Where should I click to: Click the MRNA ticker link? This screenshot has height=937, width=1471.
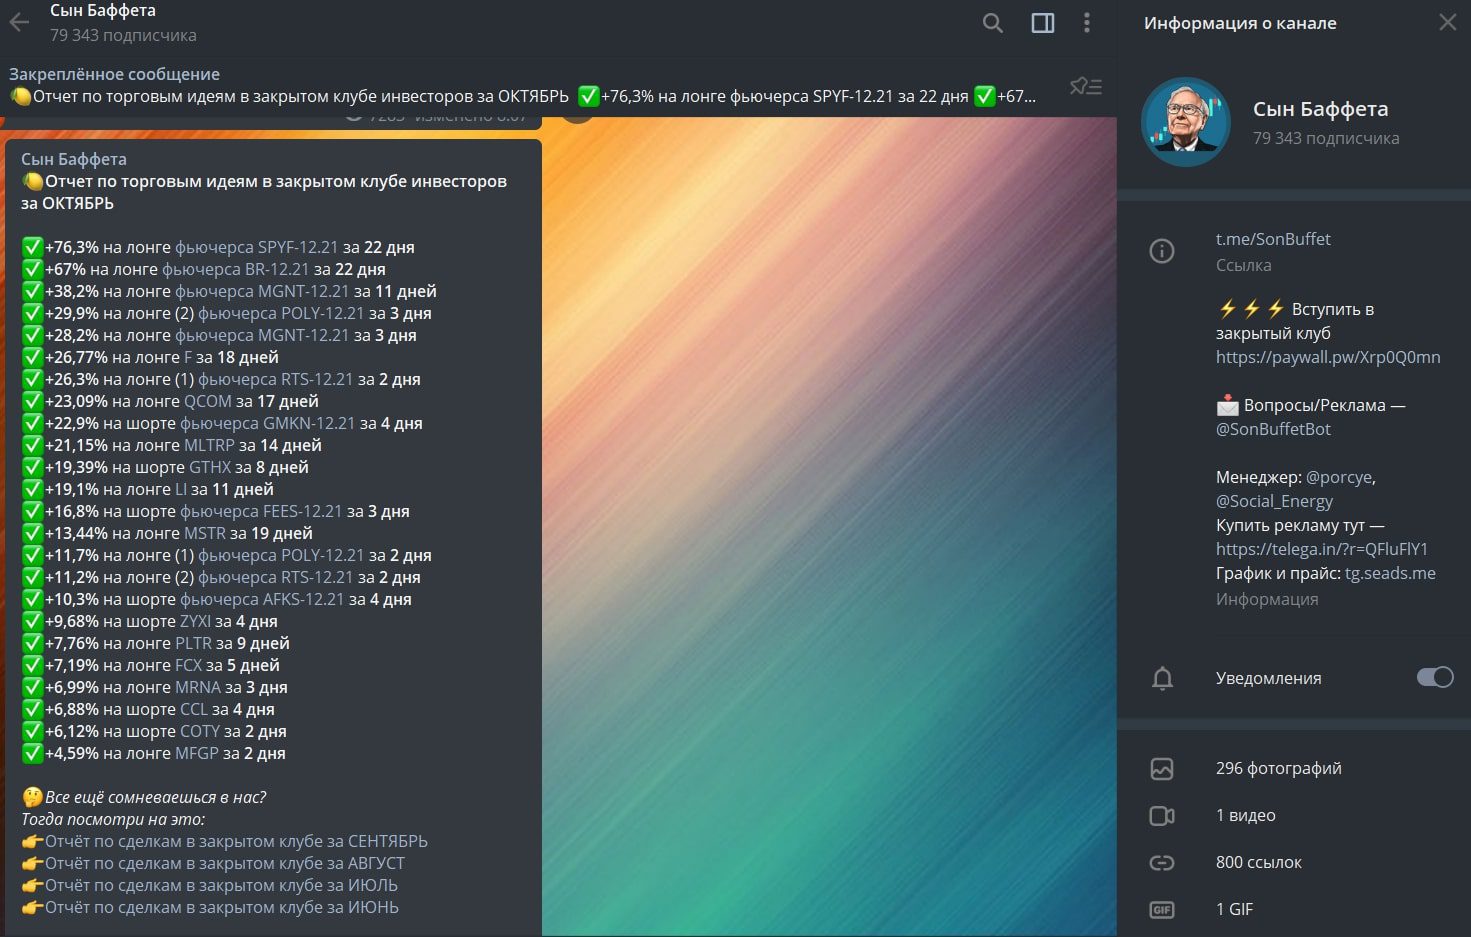coord(198,687)
